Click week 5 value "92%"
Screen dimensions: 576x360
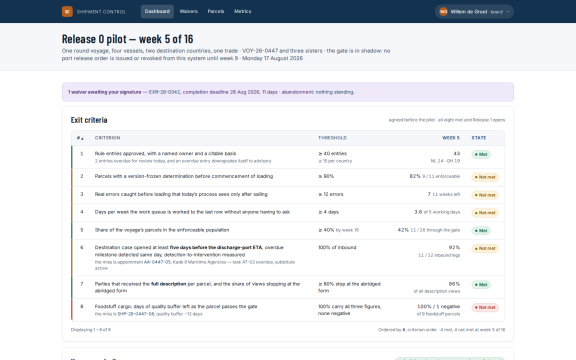click(x=454, y=247)
